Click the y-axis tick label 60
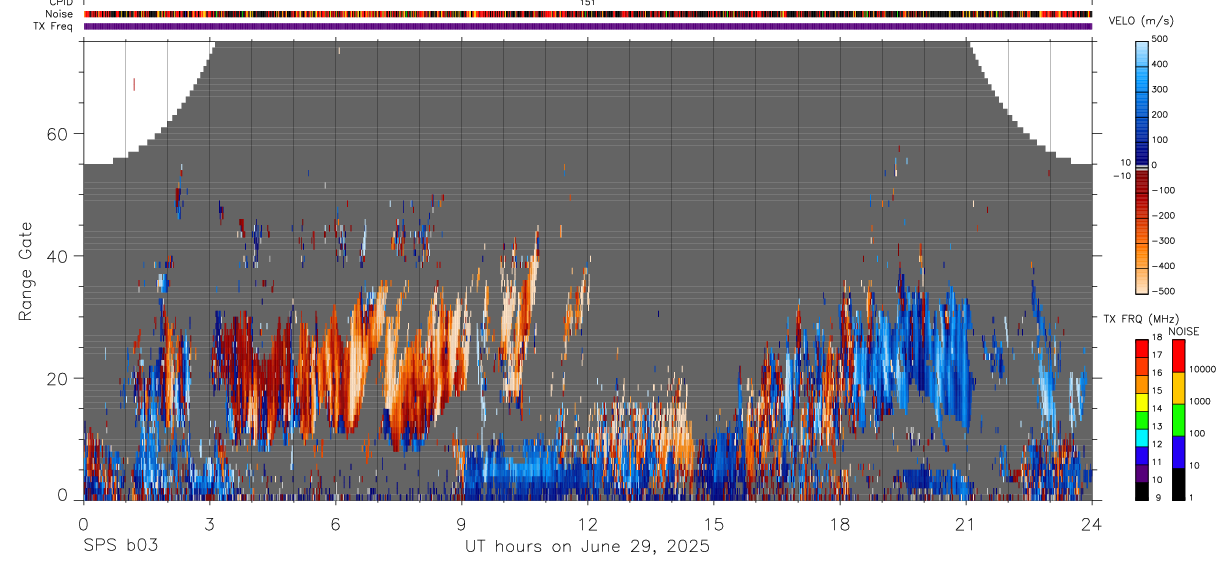This screenshot has width=1228, height=567. 57,134
